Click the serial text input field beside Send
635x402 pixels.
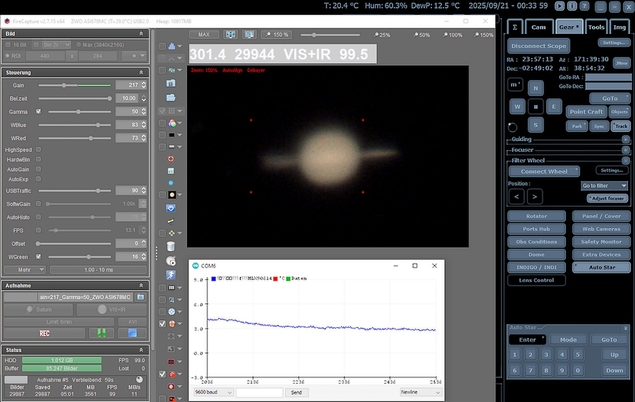coord(258,393)
